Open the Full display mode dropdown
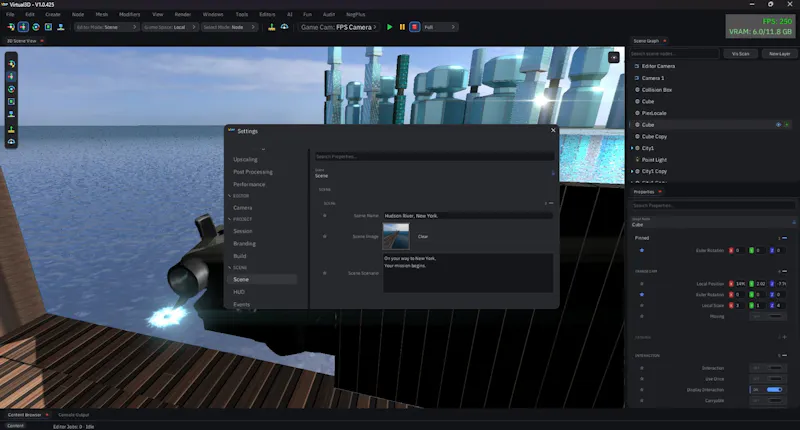Viewport: 800px width, 430px height. click(x=440, y=27)
